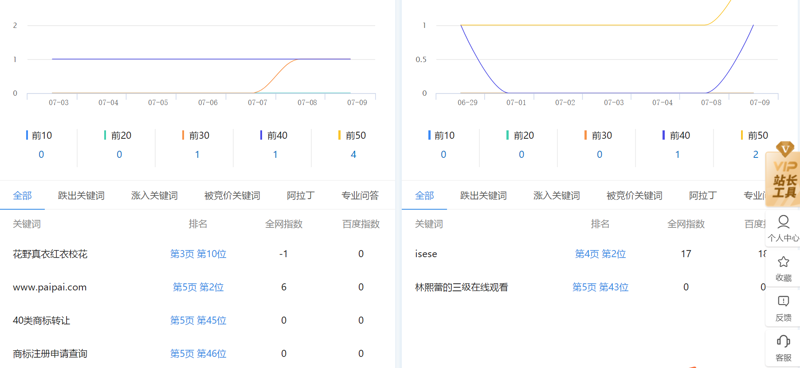This screenshot has height=368, width=800.
Task: Click keyword 花野真衣红衣校花
Action: click(x=50, y=254)
